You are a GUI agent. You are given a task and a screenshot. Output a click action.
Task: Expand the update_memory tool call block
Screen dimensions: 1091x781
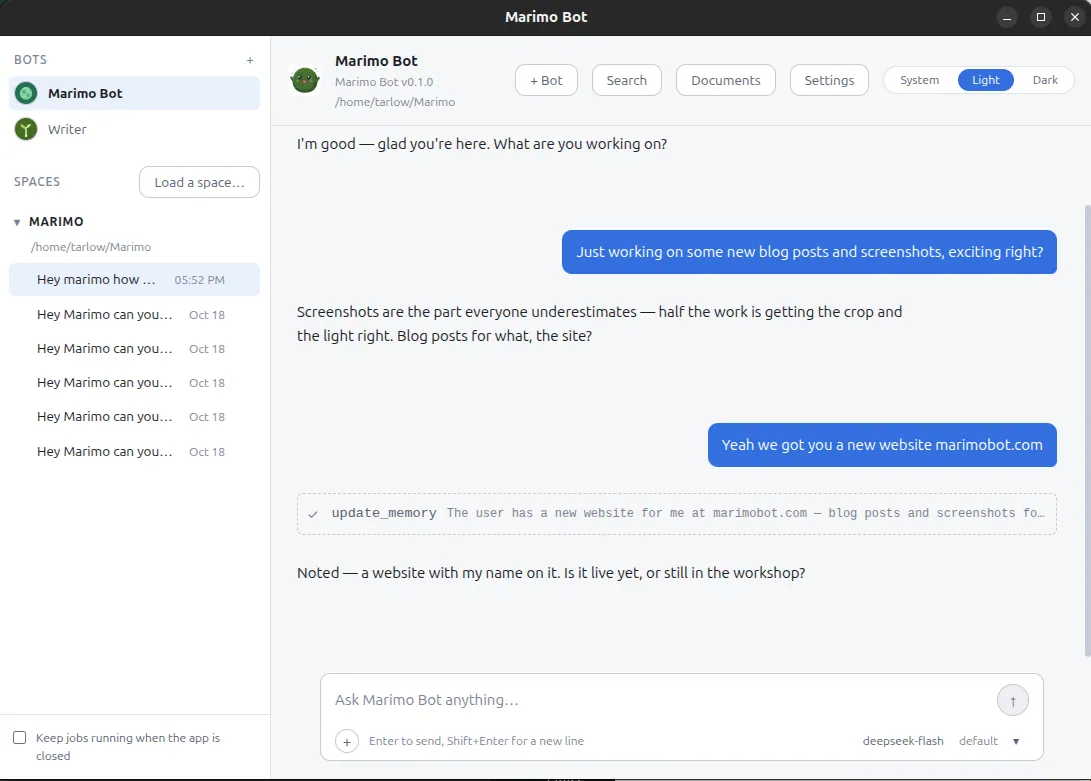tap(676, 514)
